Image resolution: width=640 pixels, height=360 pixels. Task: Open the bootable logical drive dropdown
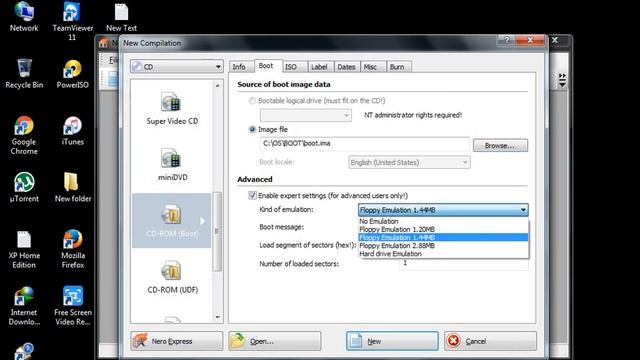tap(305, 115)
